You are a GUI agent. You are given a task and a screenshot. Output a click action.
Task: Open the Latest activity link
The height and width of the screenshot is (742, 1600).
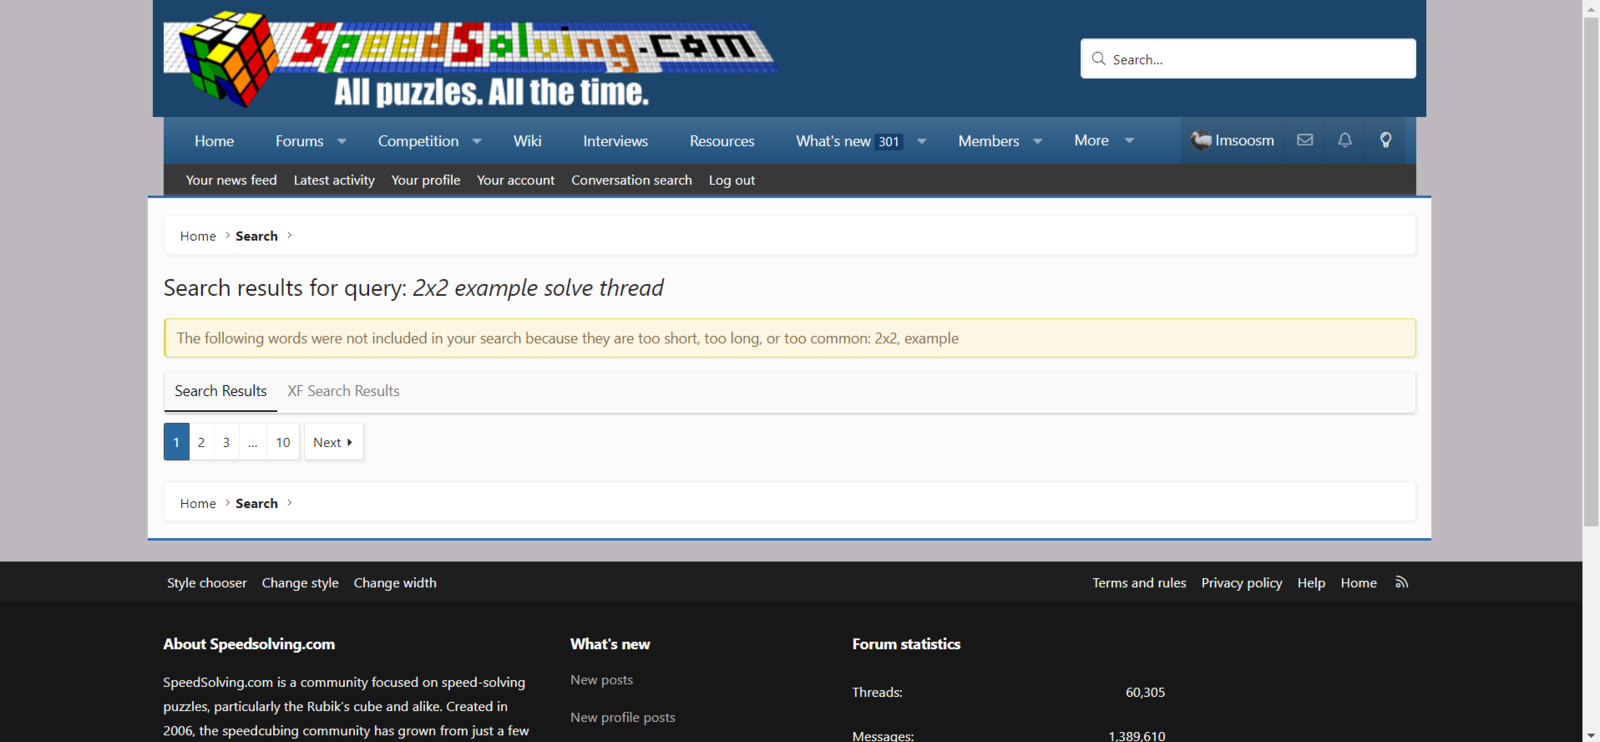tap(334, 180)
